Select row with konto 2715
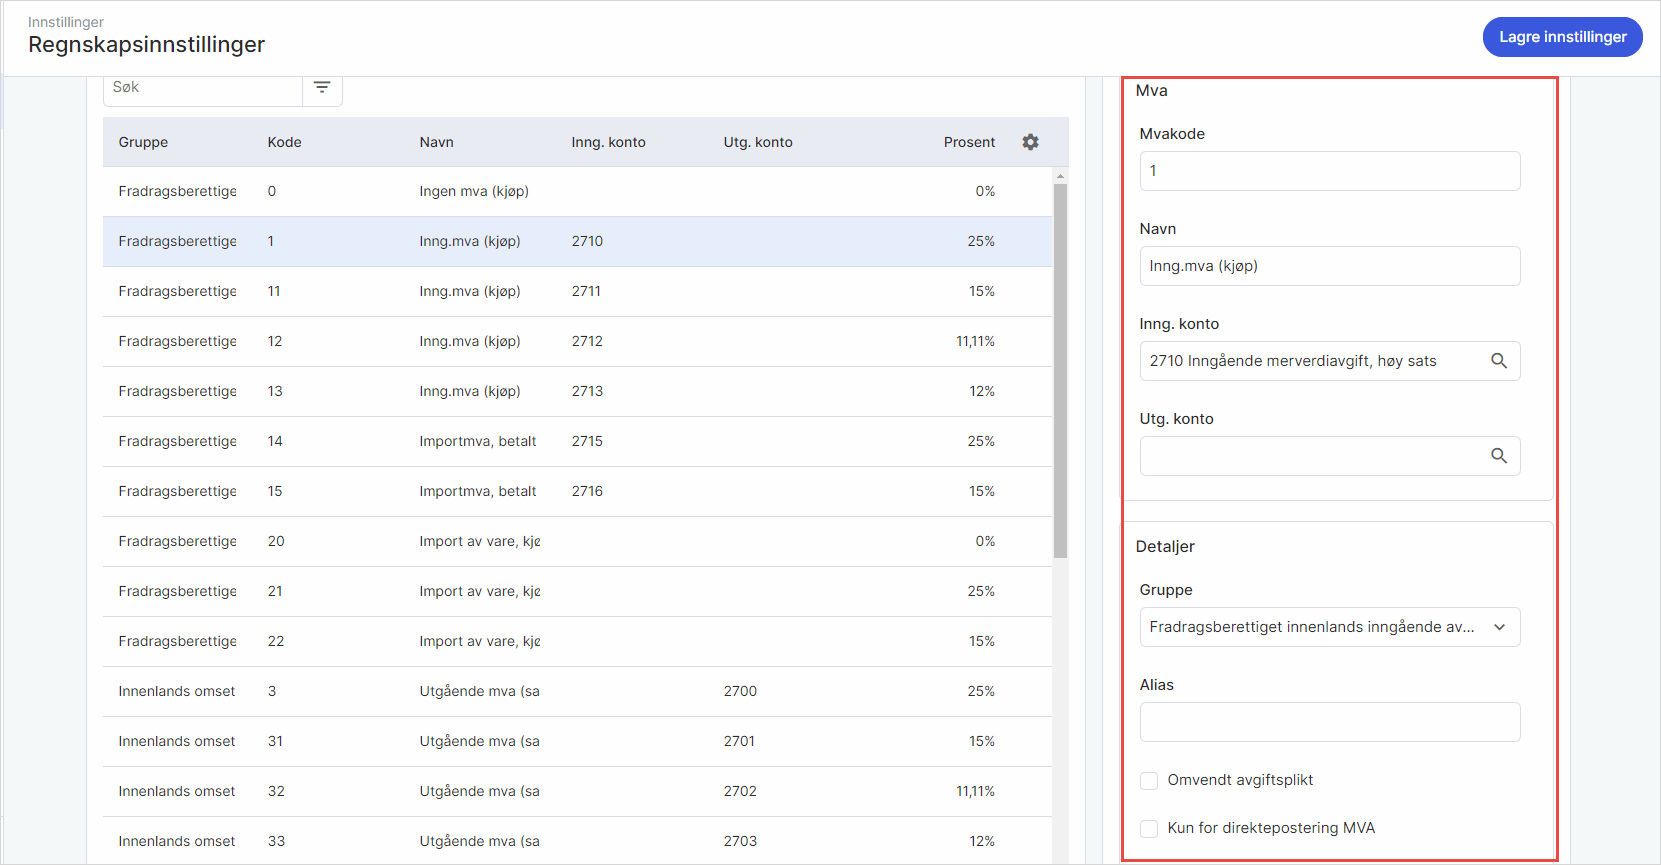The height and width of the screenshot is (865, 1661). tap(577, 441)
